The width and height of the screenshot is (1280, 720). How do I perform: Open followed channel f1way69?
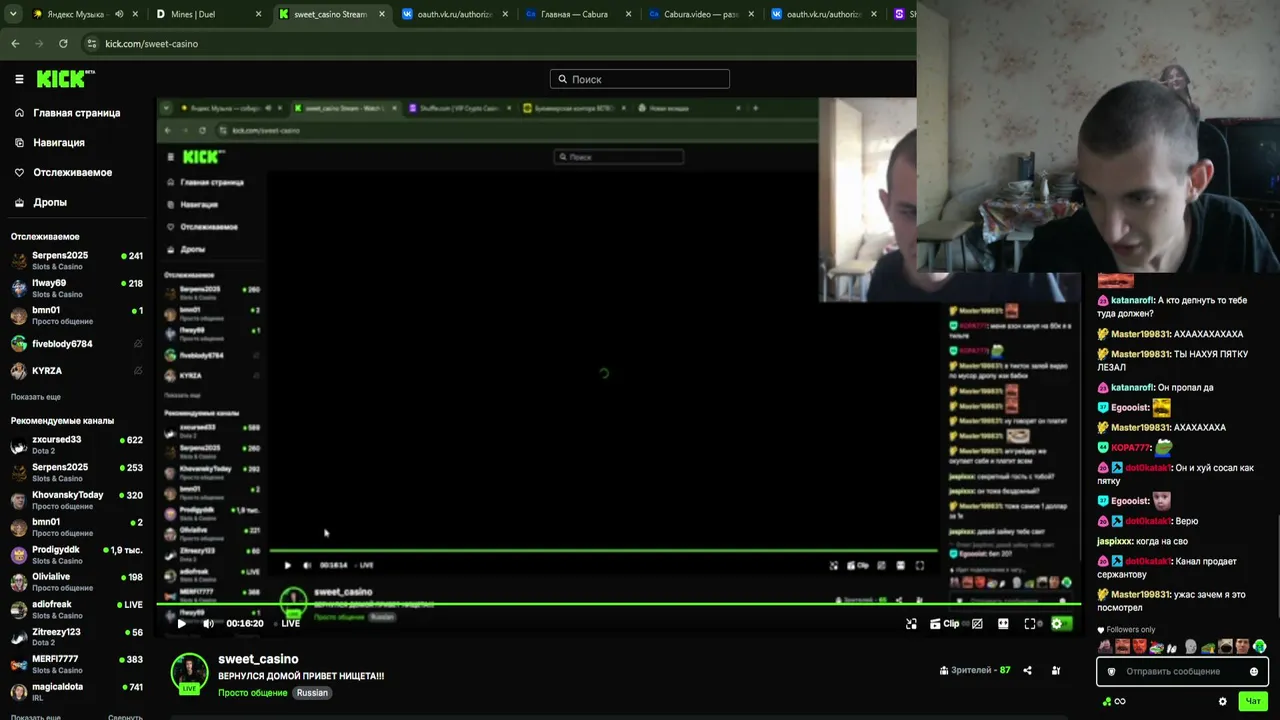pos(76,289)
